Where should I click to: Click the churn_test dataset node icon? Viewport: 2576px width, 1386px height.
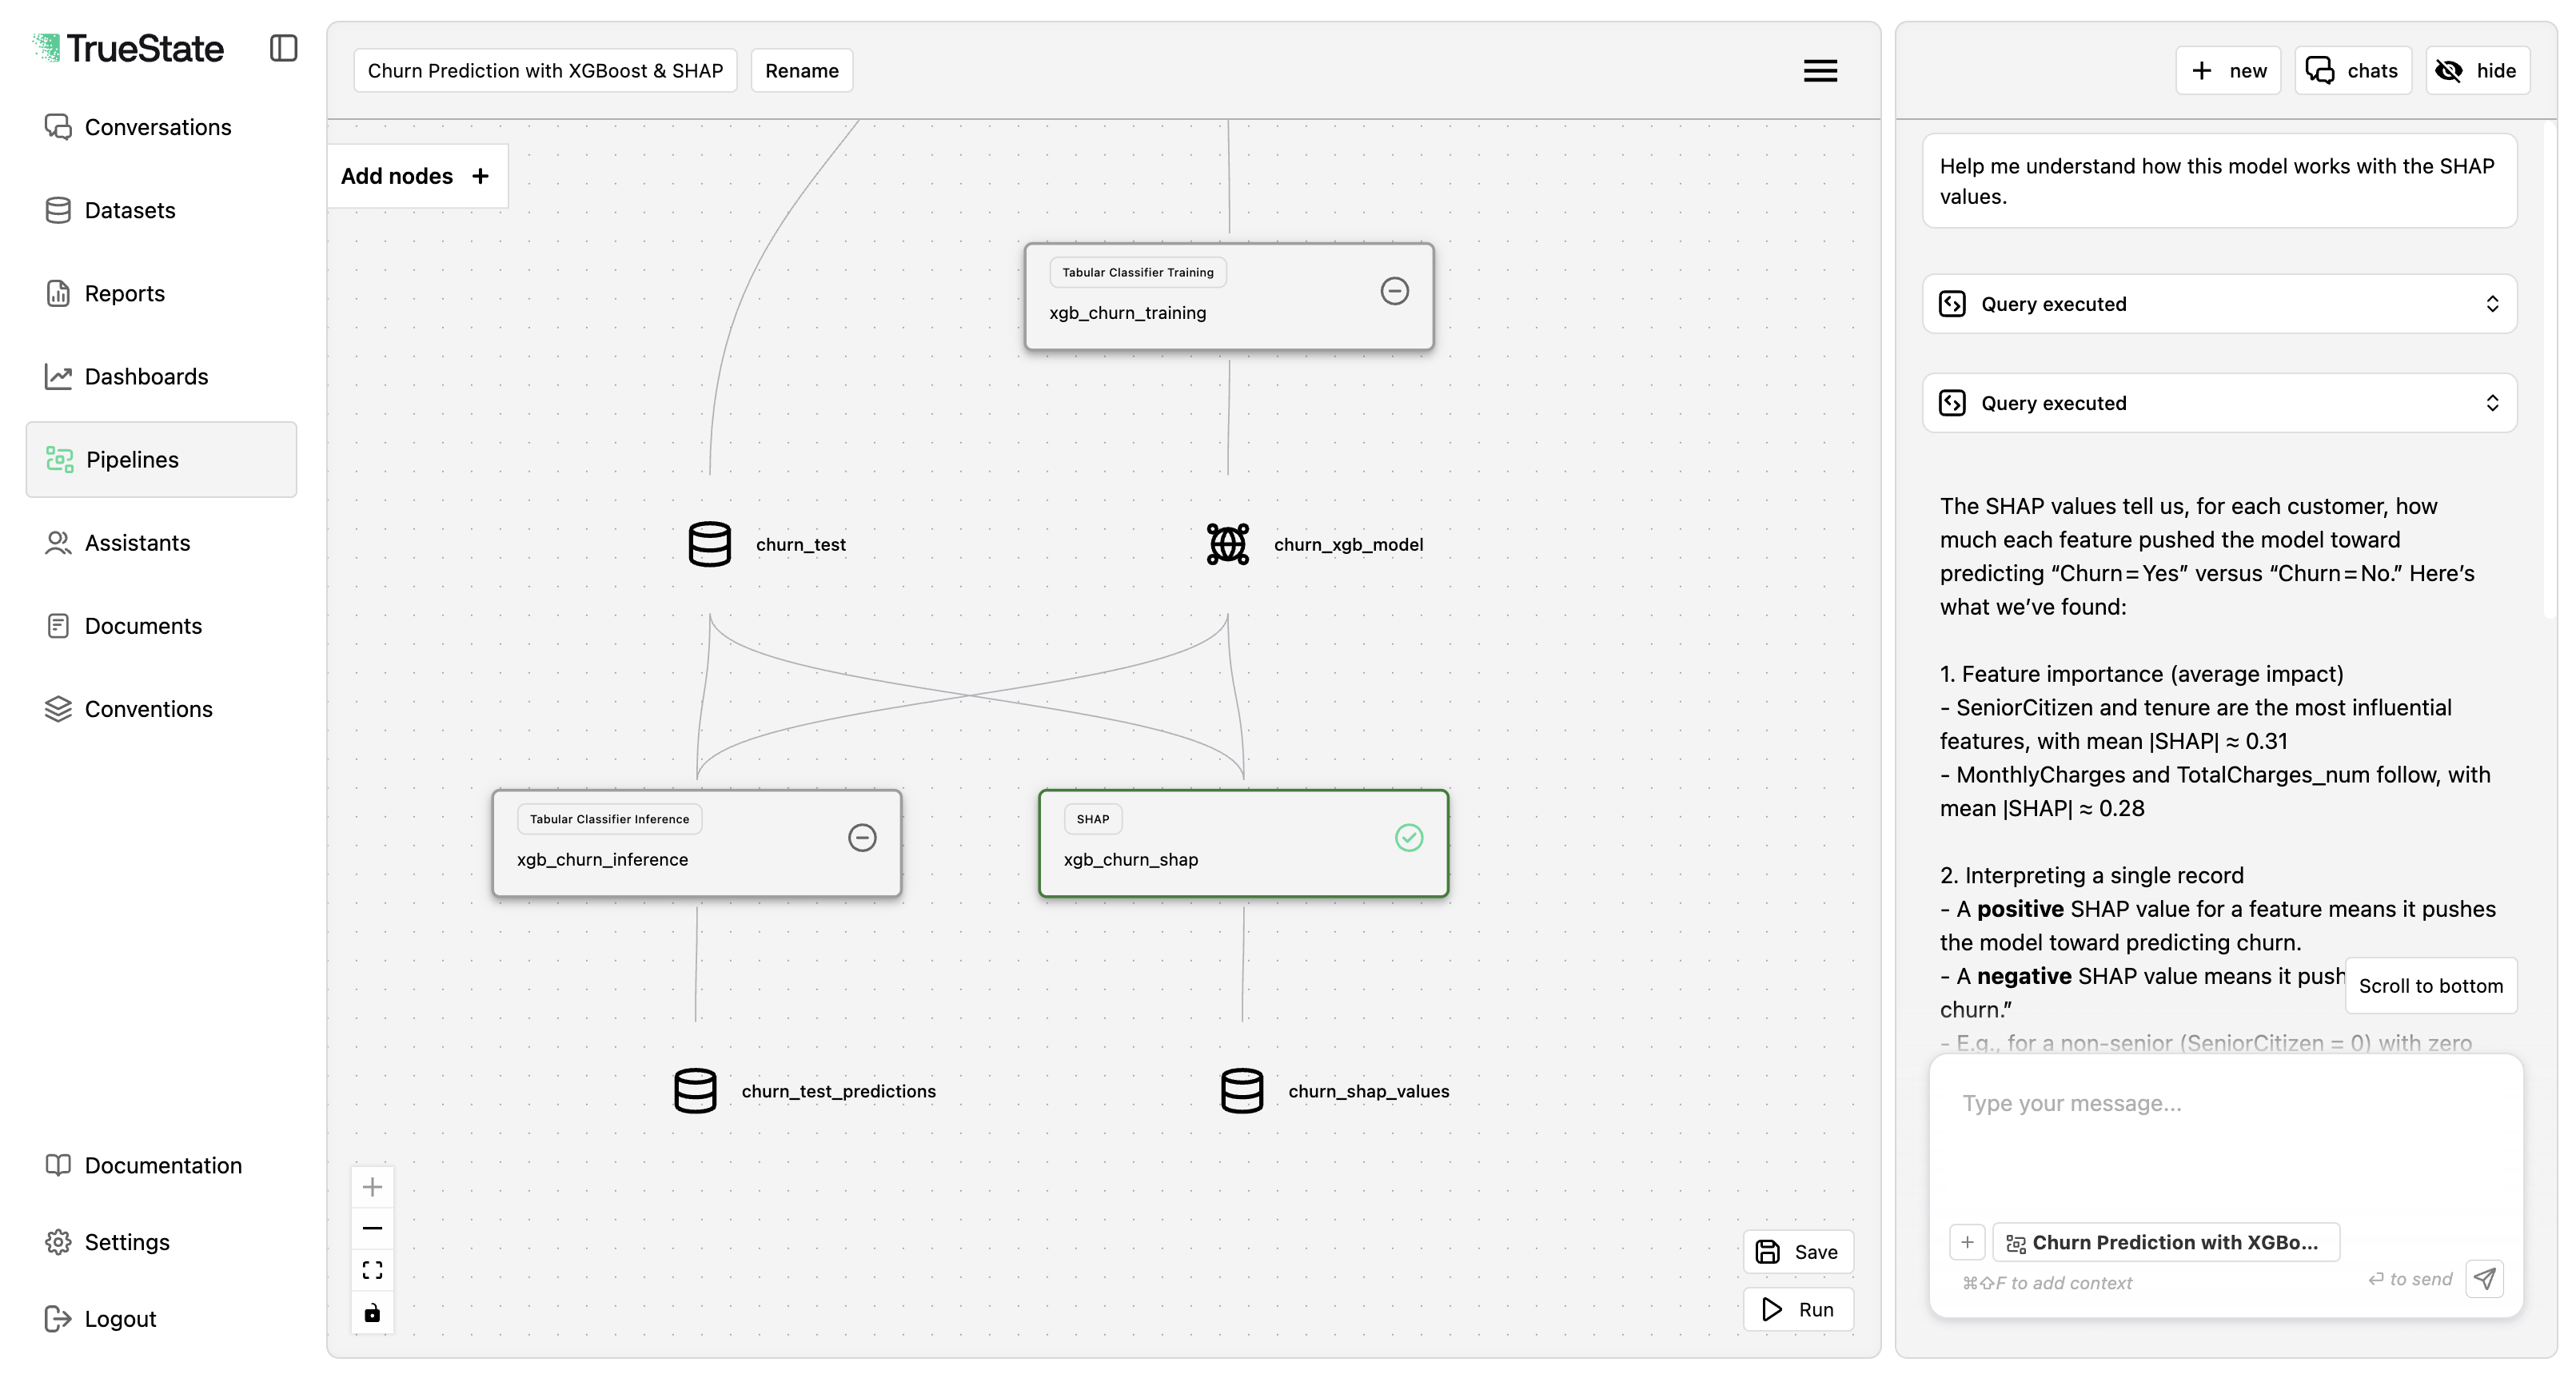pos(709,544)
